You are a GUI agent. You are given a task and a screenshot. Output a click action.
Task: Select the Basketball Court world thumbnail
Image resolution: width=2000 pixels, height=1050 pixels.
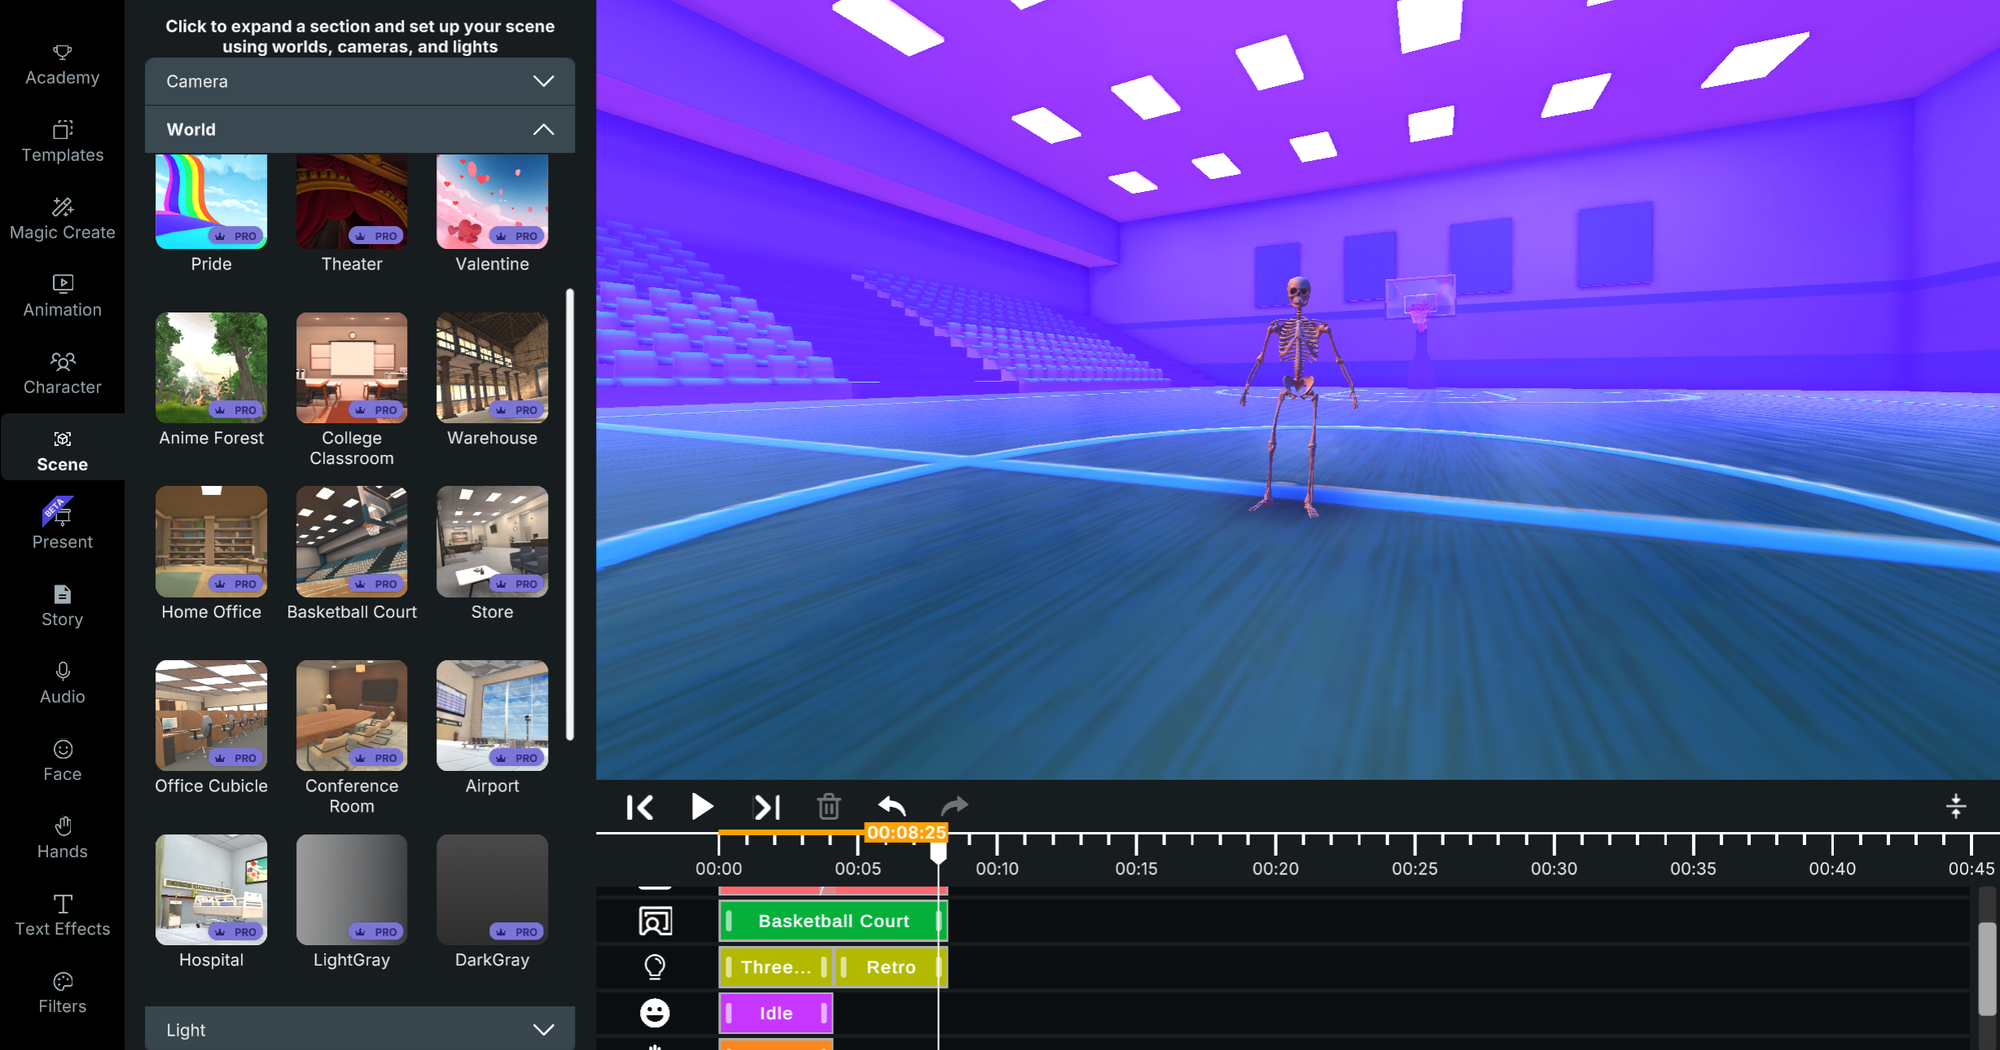[351, 541]
